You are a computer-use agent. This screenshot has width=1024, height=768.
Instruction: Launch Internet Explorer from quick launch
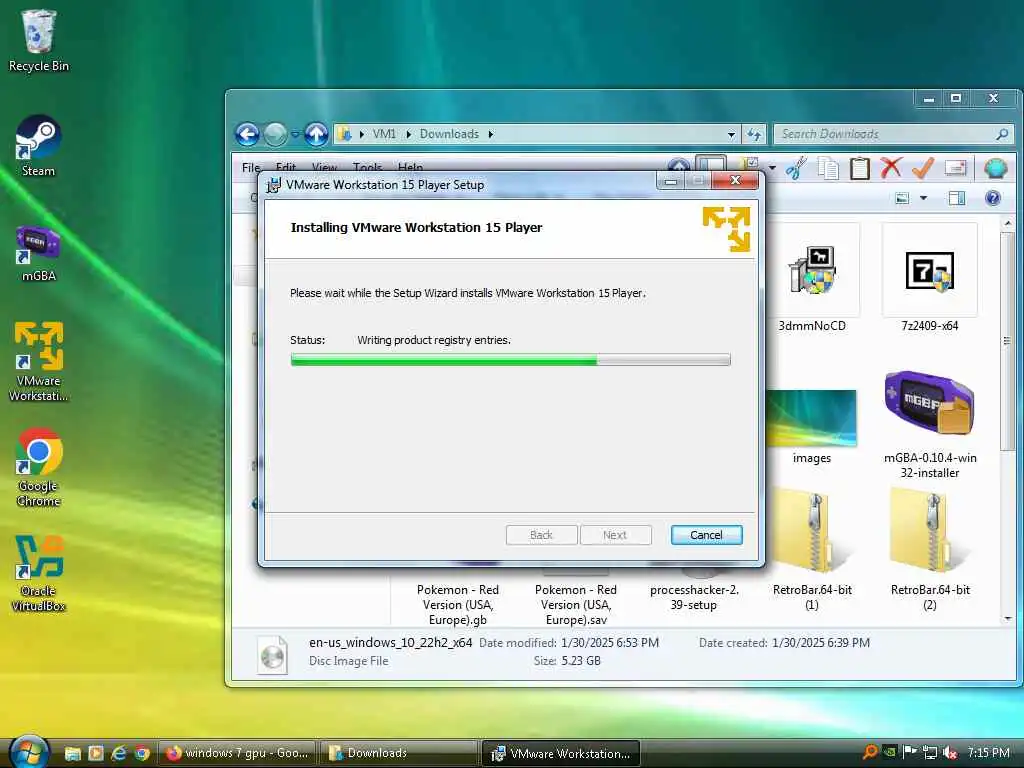point(119,753)
